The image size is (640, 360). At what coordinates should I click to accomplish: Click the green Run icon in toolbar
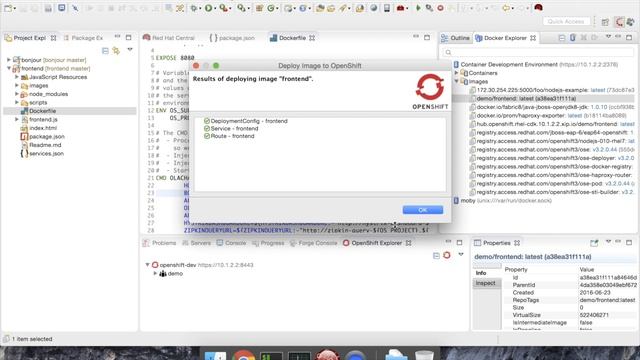click(209, 8)
